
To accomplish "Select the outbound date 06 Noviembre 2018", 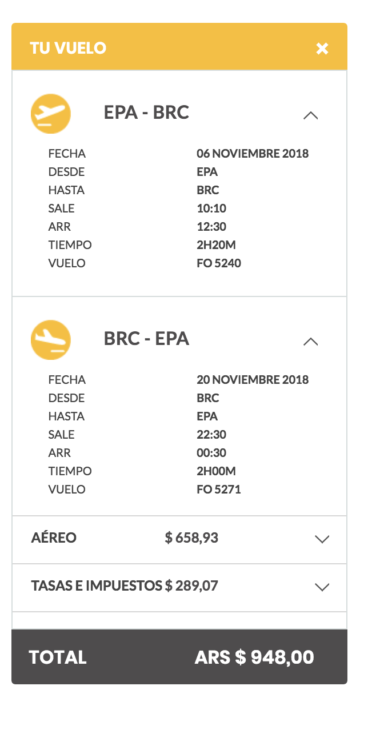I will (252, 154).
